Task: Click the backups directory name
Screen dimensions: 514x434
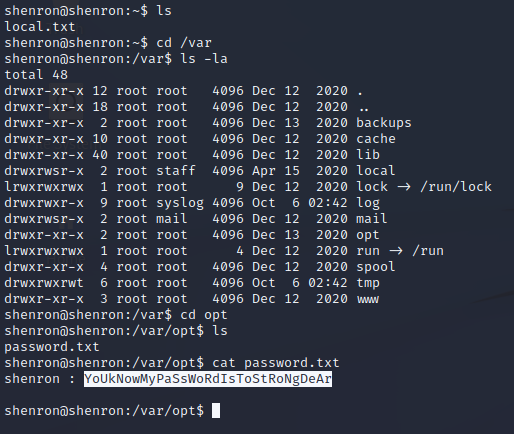Action: coord(384,123)
